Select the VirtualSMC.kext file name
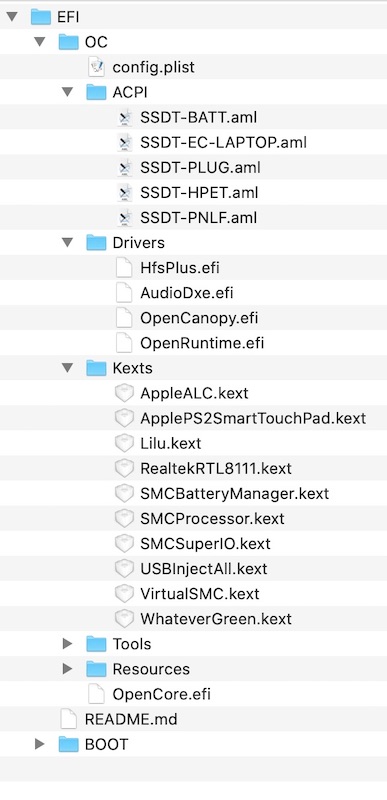This screenshot has height=800, width=387. pyautogui.click(x=200, y=593)
